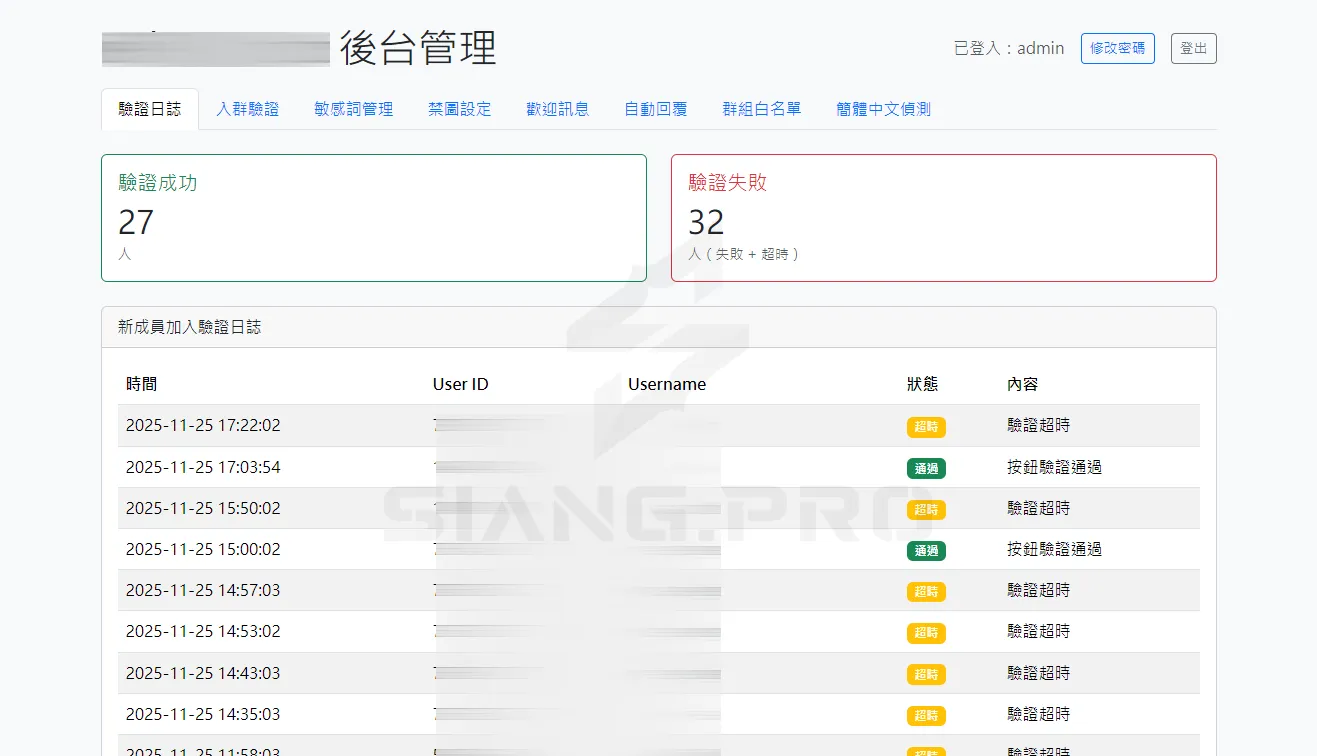Open the 歡迎訊息 tab
The height and width of the screenshot is (756, 1317).
click(556, 108)
